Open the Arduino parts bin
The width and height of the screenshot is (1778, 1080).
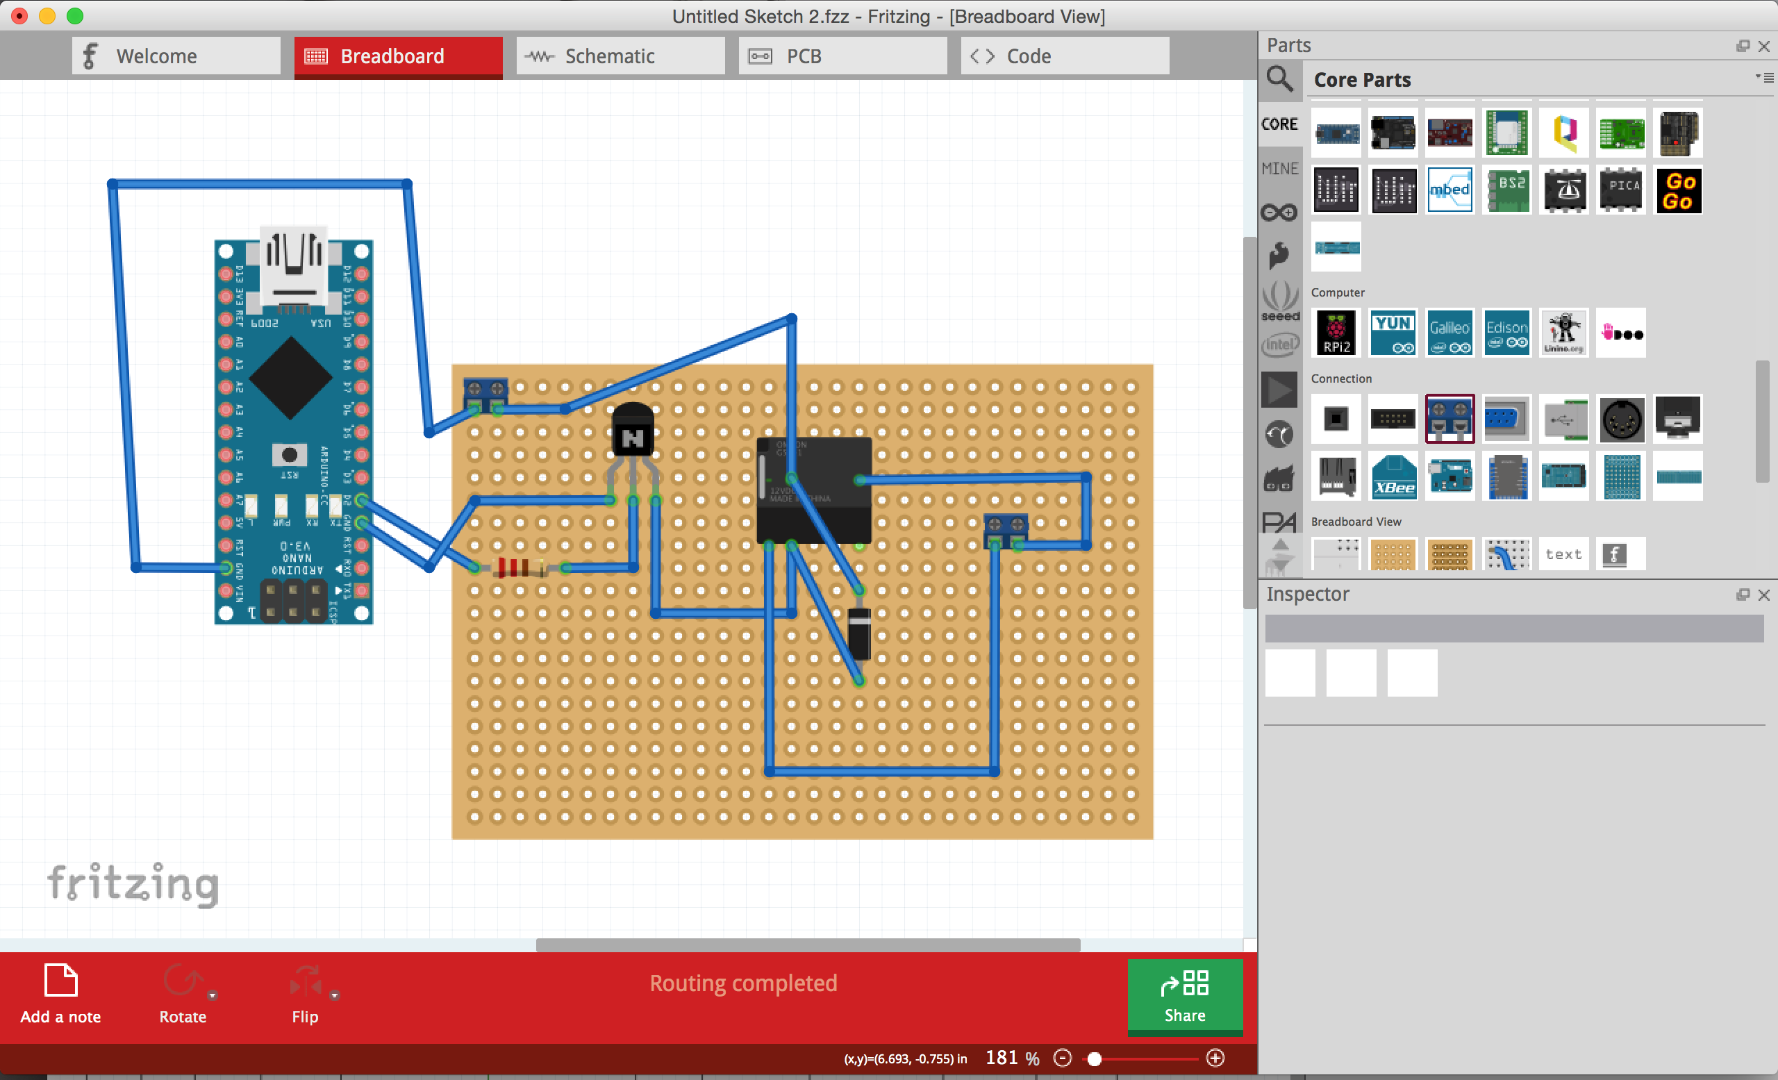click(x=1280, y=211)
